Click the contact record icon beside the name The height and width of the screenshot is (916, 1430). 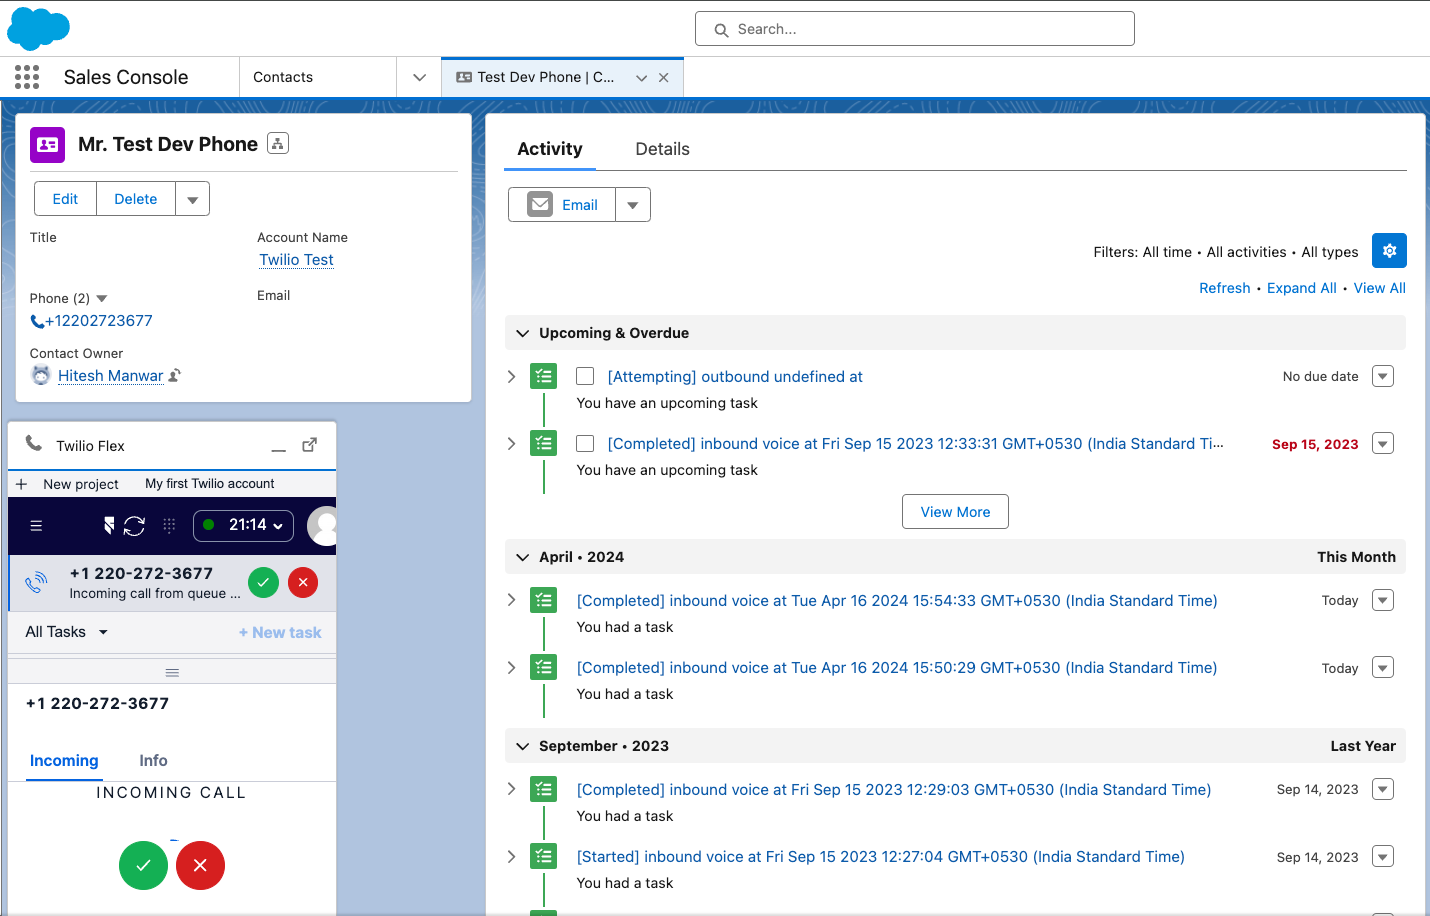point(47,144)
